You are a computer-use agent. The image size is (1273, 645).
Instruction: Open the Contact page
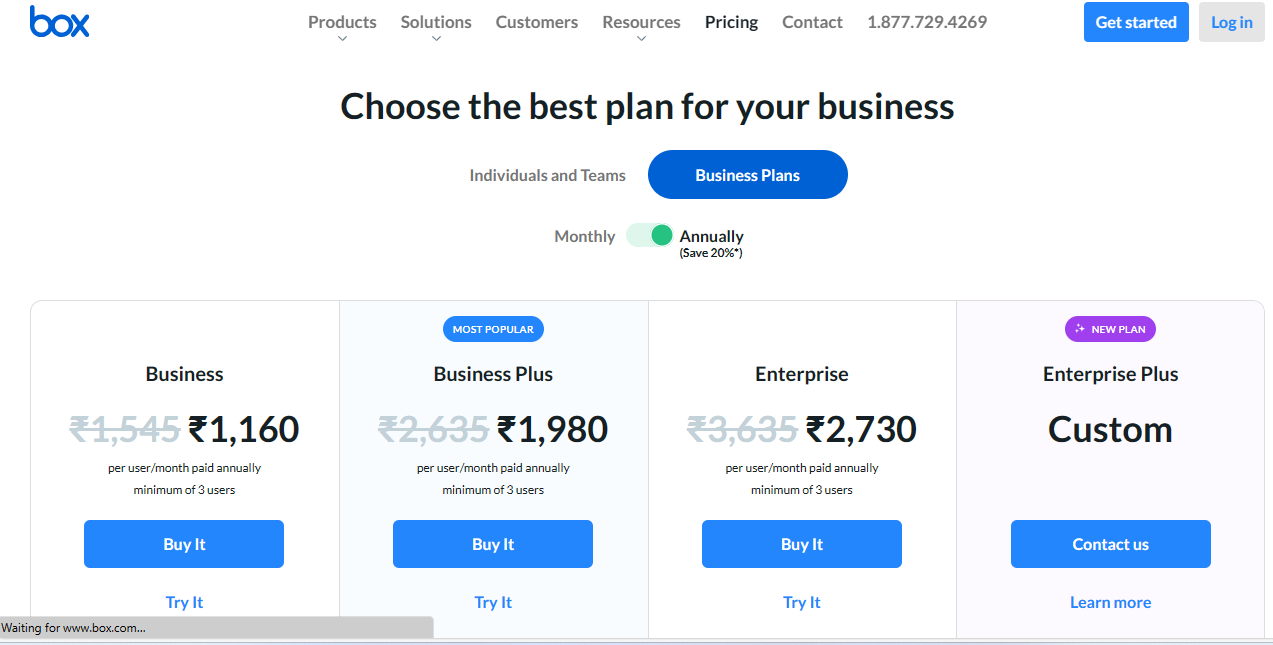click(x=812, y=22)
